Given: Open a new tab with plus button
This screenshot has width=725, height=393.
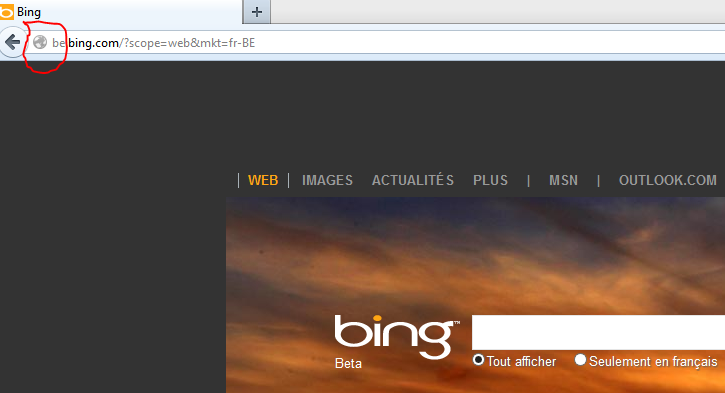Looking at the screenshot, I should (257, 12).
